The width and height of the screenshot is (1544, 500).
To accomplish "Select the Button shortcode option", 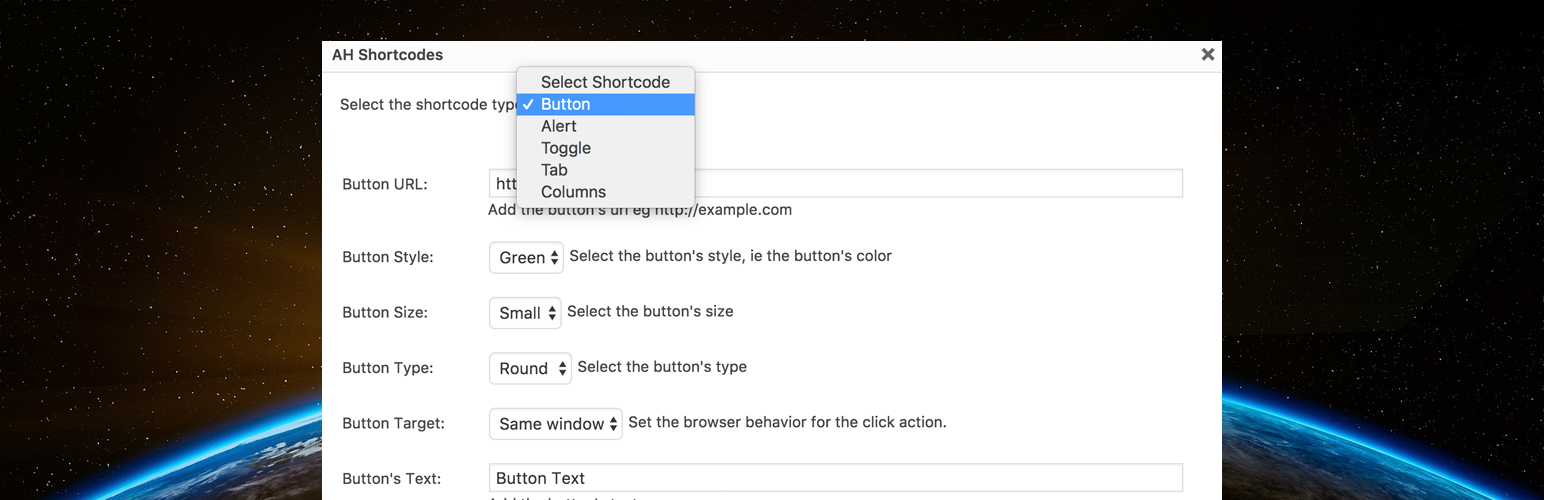I will point(605,104).
